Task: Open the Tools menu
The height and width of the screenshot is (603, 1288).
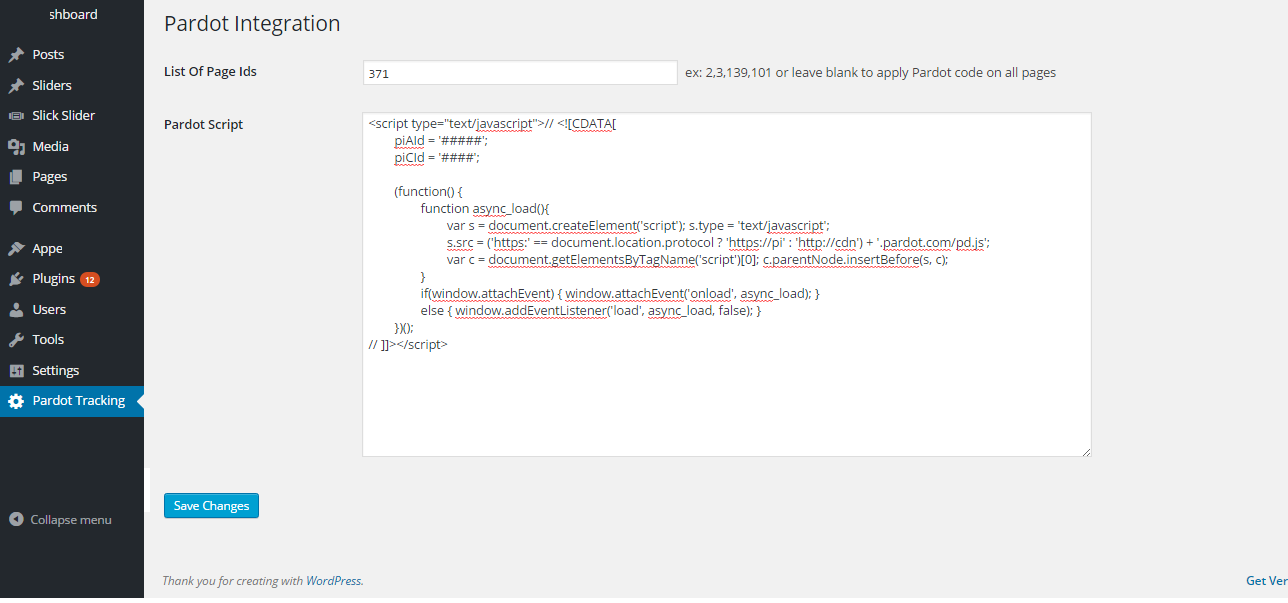Action: pyautogui.click(x=72, y=340)
